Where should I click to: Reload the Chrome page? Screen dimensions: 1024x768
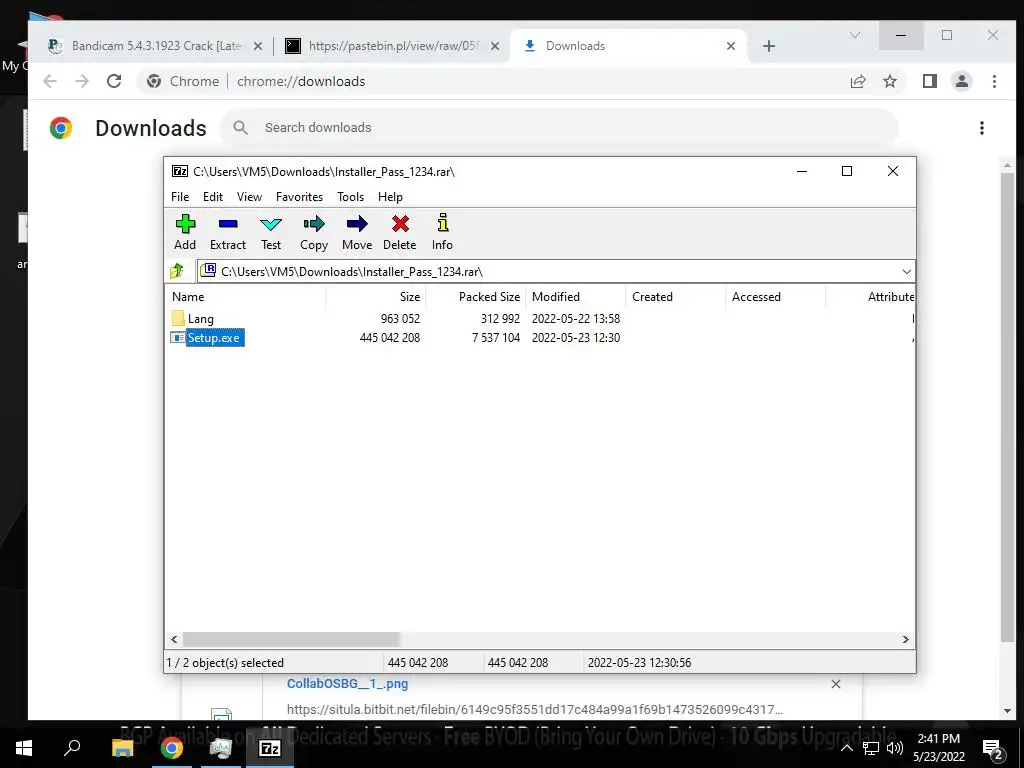pos(114,81)
